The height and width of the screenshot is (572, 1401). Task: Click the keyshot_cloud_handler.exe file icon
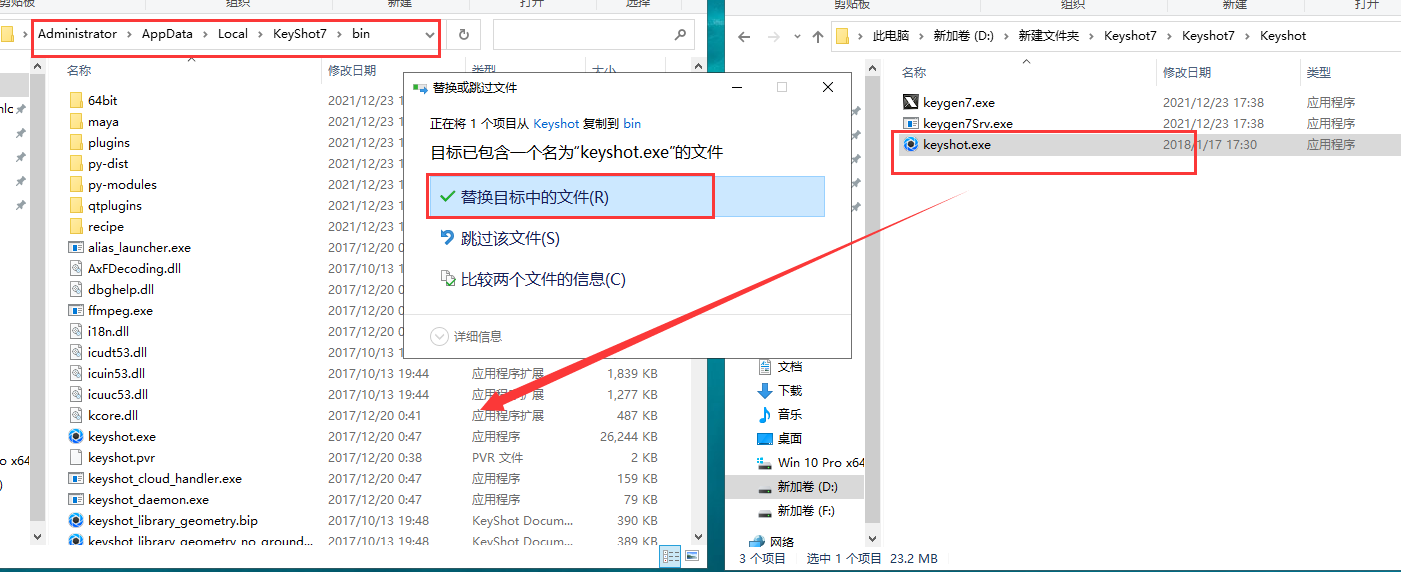pyautogui.click(x=76, y=478)
